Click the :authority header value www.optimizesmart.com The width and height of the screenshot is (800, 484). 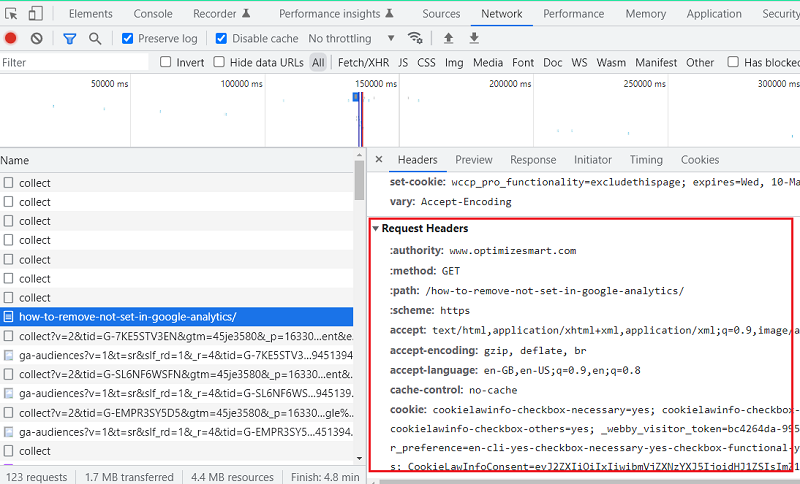(x=512, y=251)
